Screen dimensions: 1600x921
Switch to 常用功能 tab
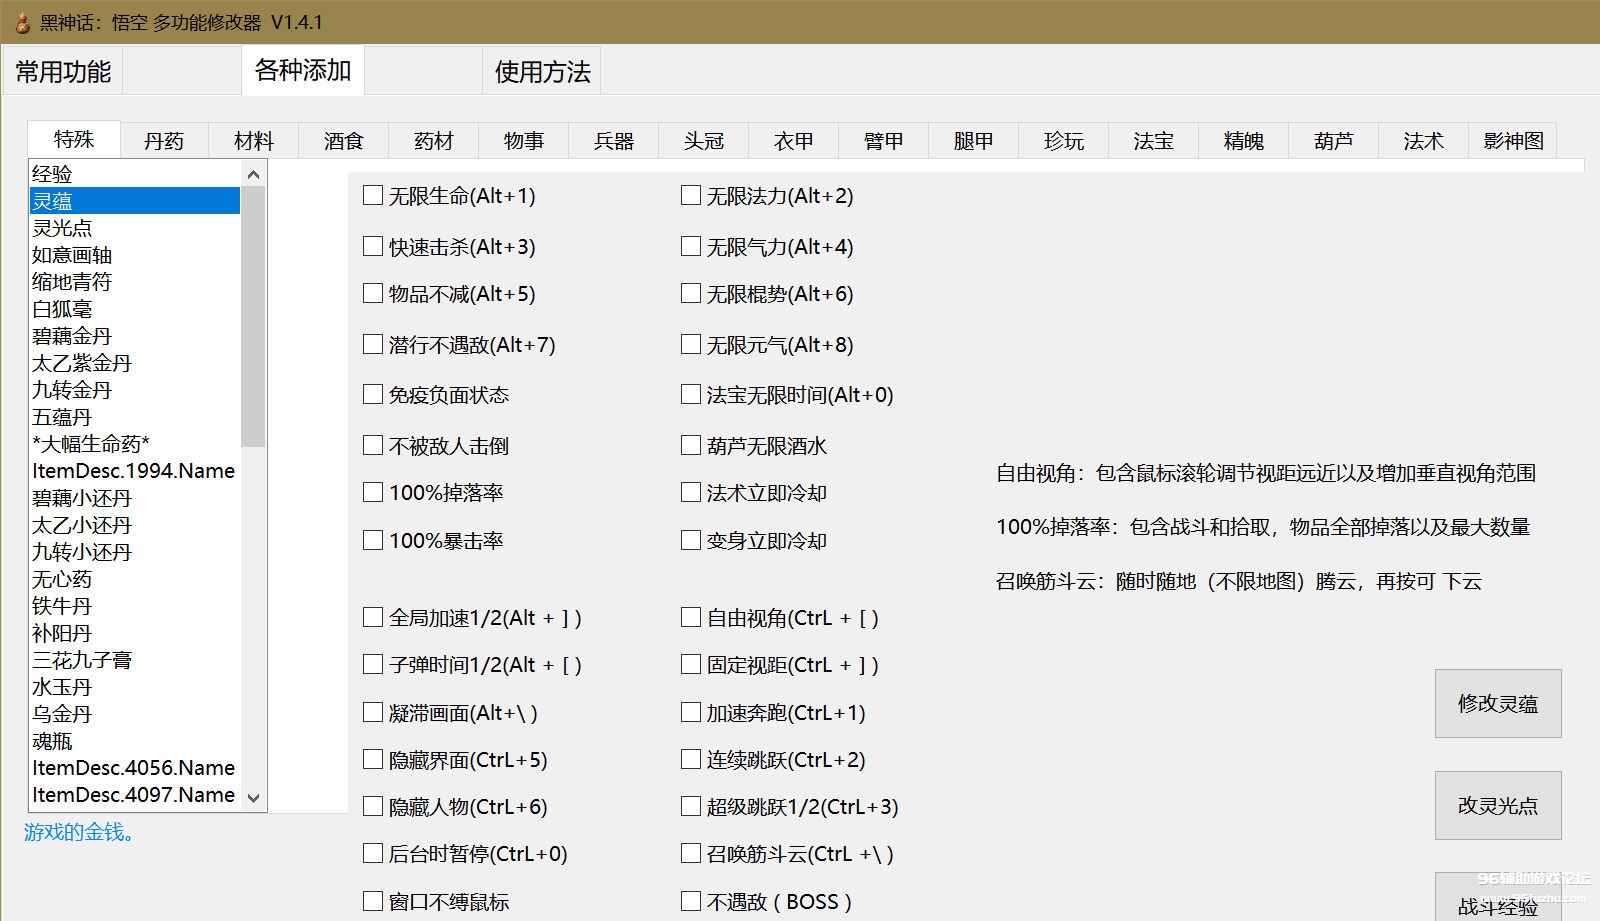[x=63, y=72]
